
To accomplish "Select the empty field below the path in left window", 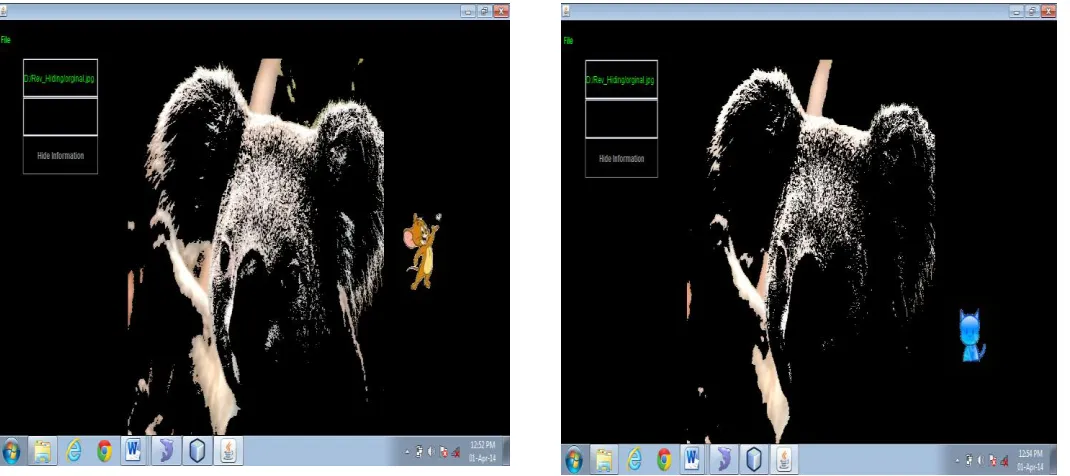I will 60,117.
